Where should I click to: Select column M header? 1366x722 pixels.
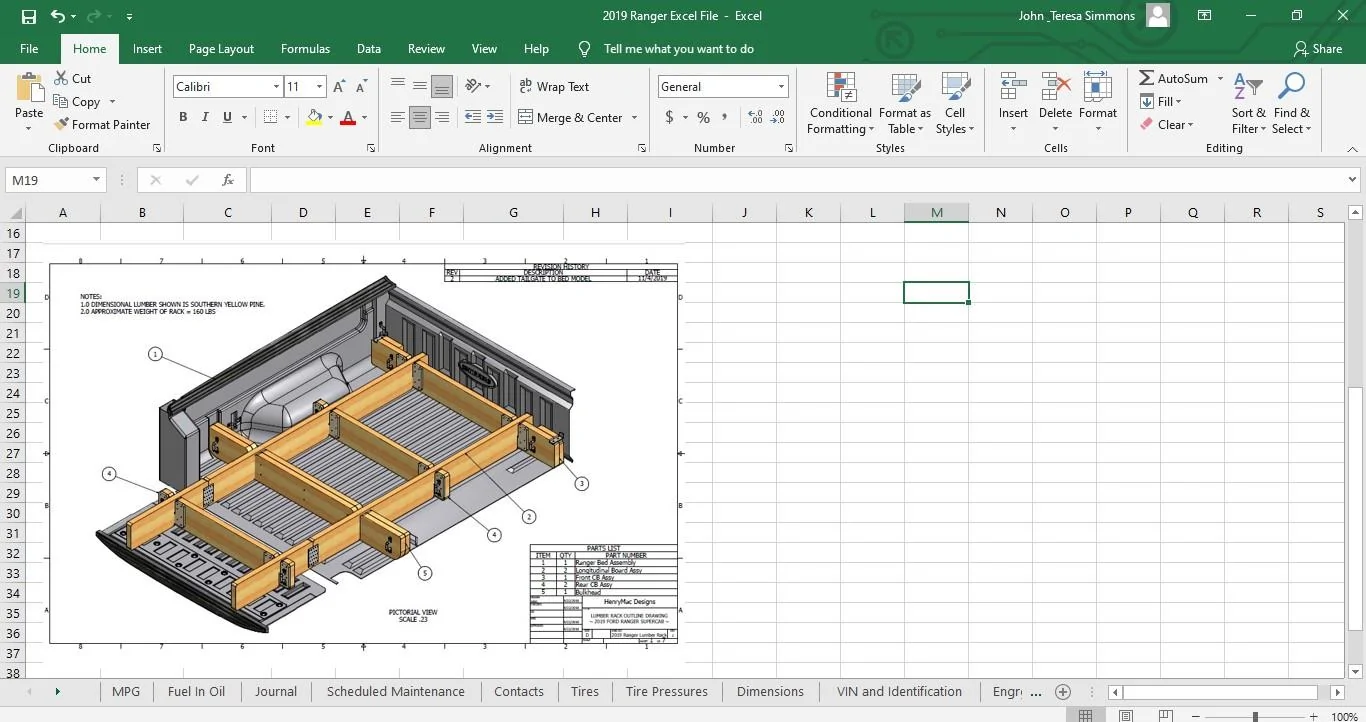click(x=936, y=212)
